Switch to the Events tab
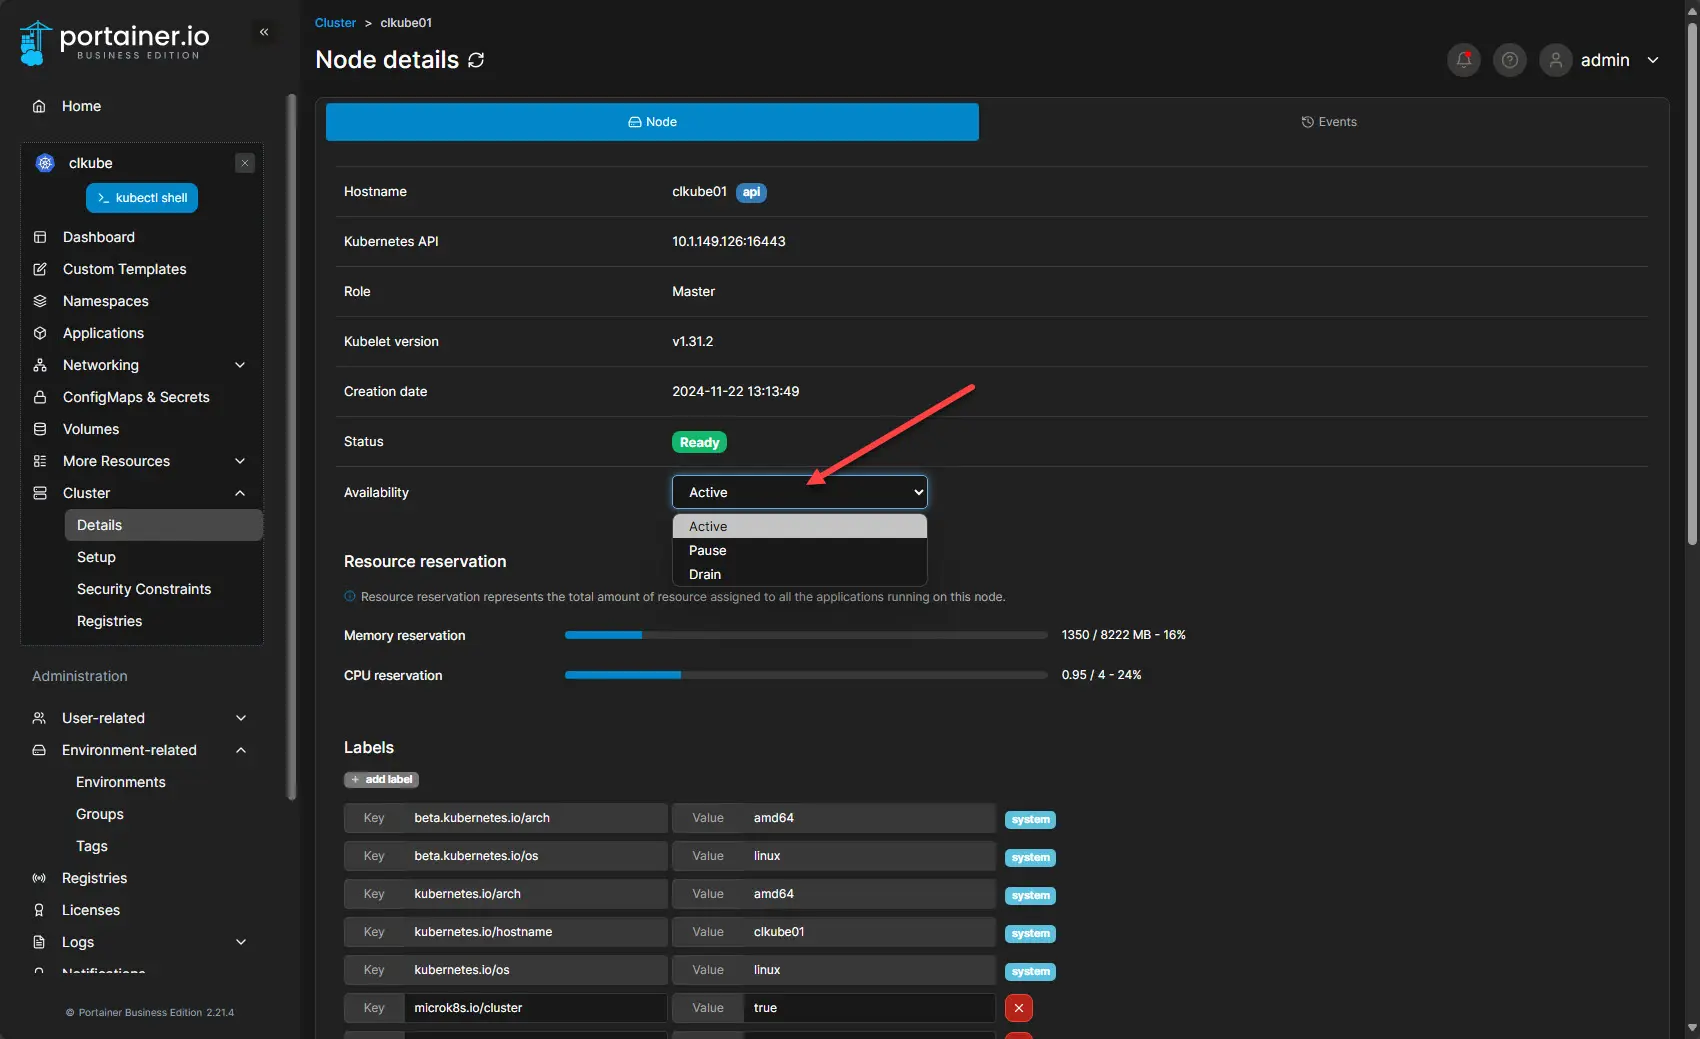This screenshot has width=1700, height=1039. tap(1328, 122)
